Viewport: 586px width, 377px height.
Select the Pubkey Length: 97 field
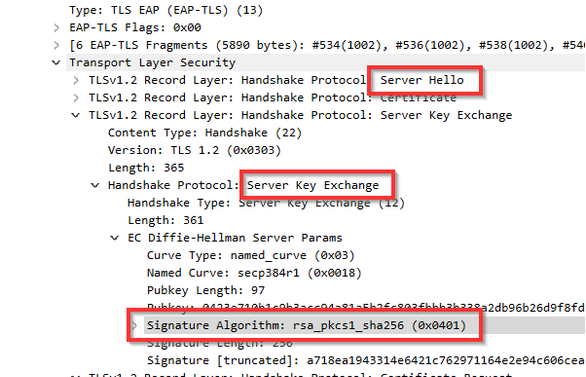(206, 291)
